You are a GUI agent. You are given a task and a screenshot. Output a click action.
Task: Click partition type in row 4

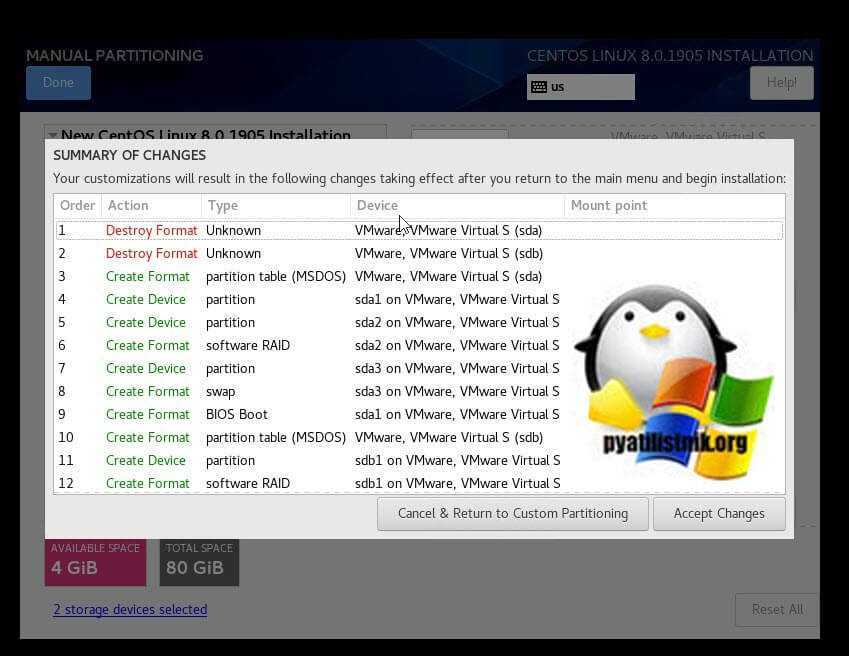230,300
